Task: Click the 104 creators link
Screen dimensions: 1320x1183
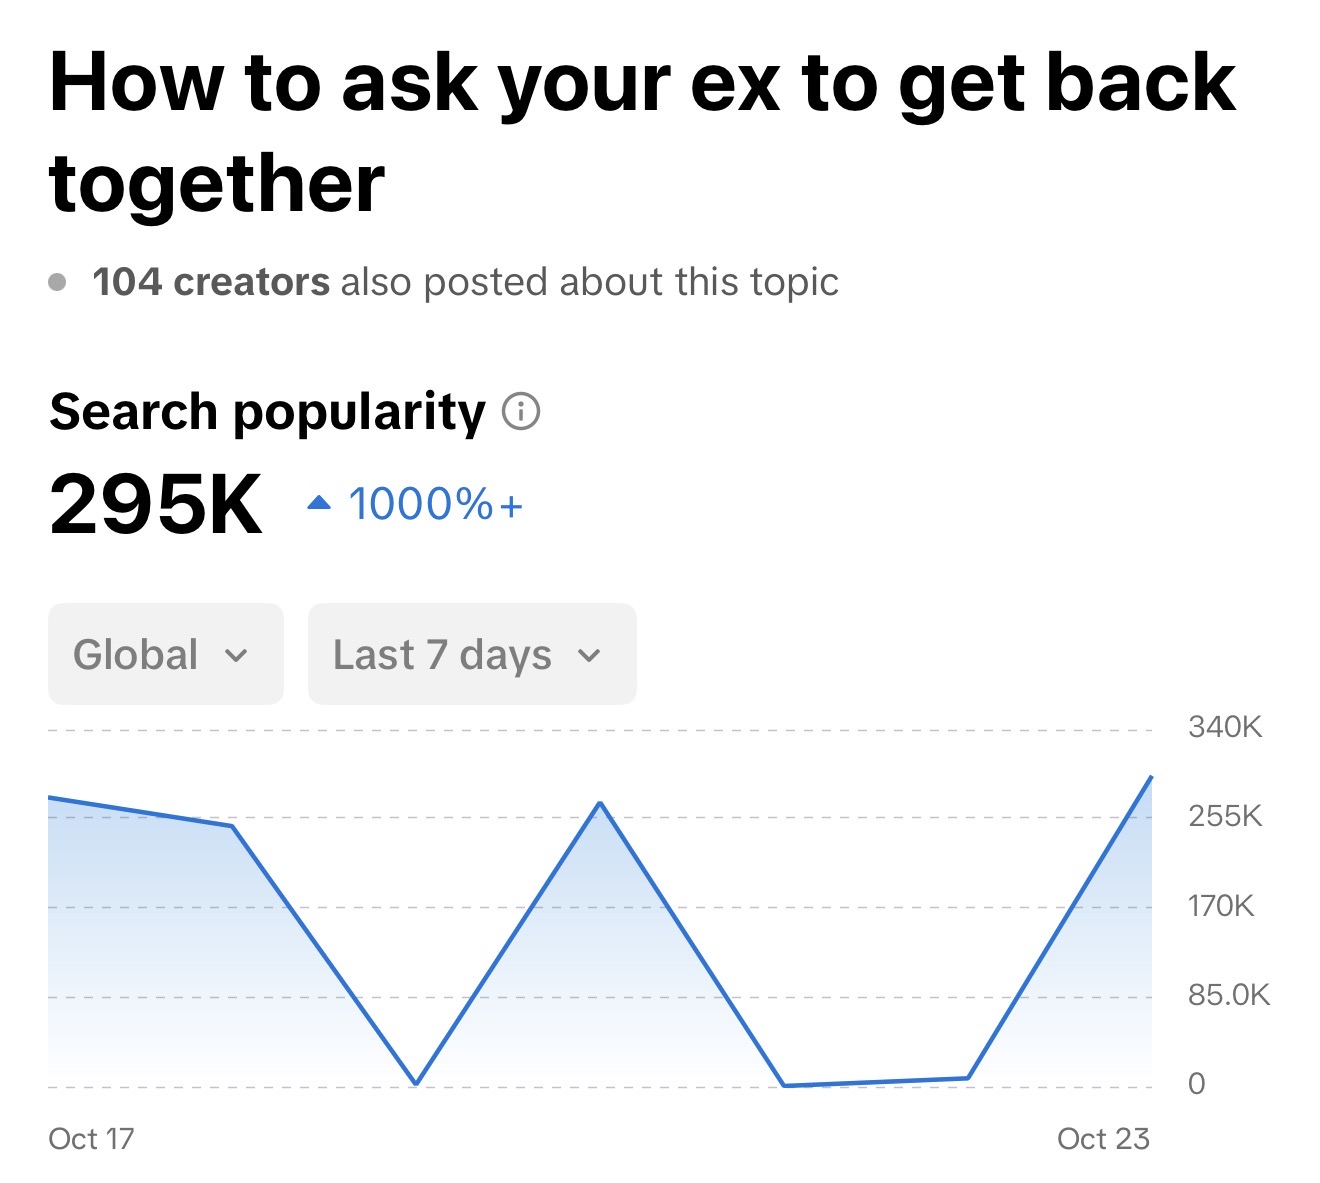Action: pos(209,281)
